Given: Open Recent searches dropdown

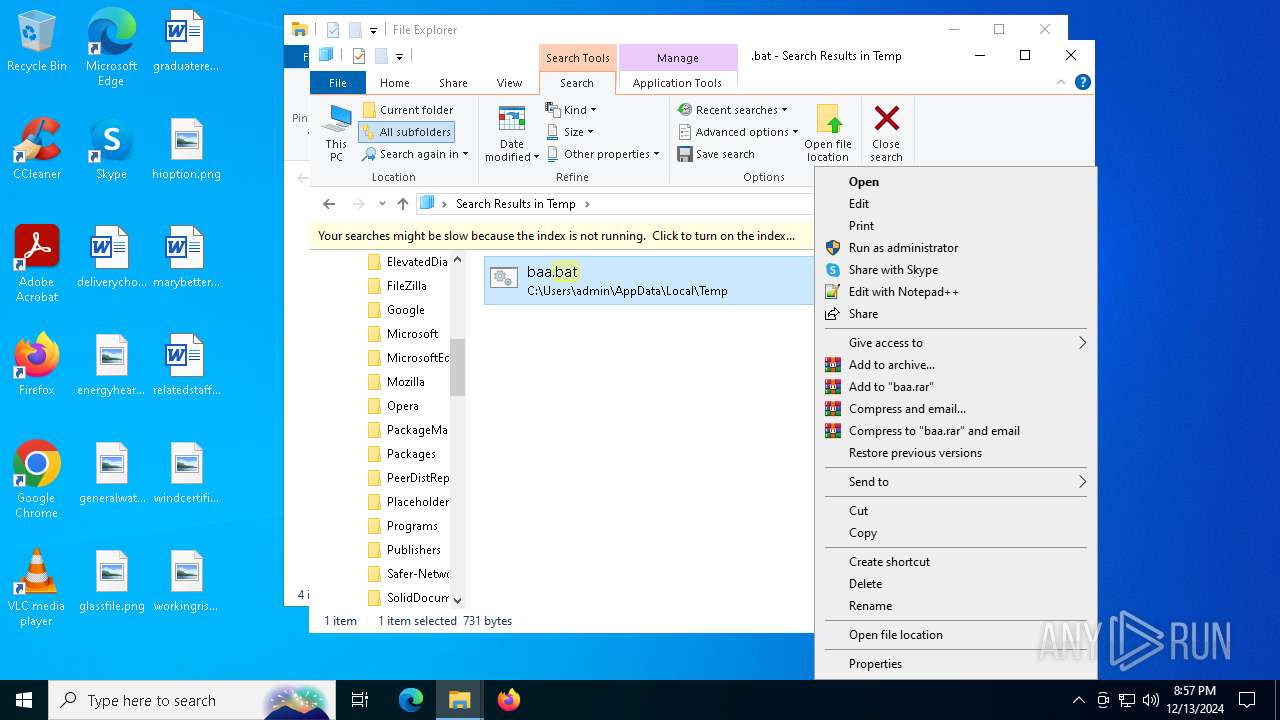Looking at the screenshot, I should (x=732, y=110).
